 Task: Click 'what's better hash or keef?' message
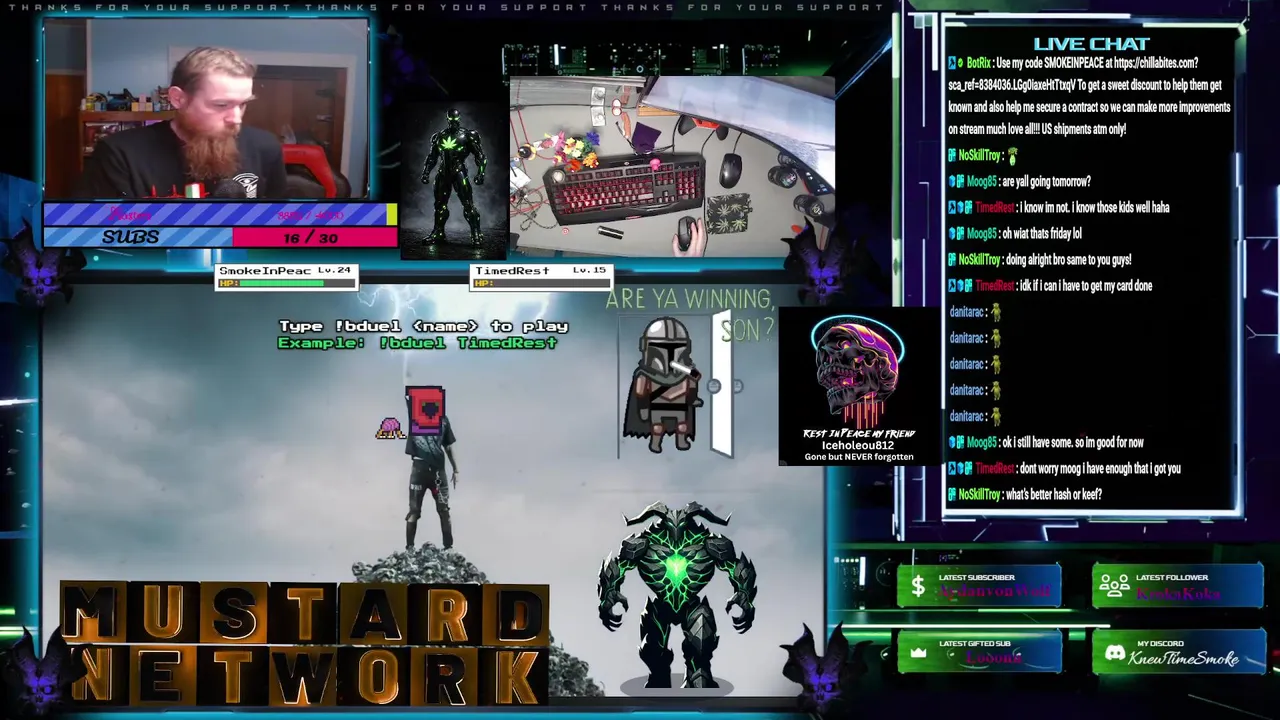point(1054,494)
